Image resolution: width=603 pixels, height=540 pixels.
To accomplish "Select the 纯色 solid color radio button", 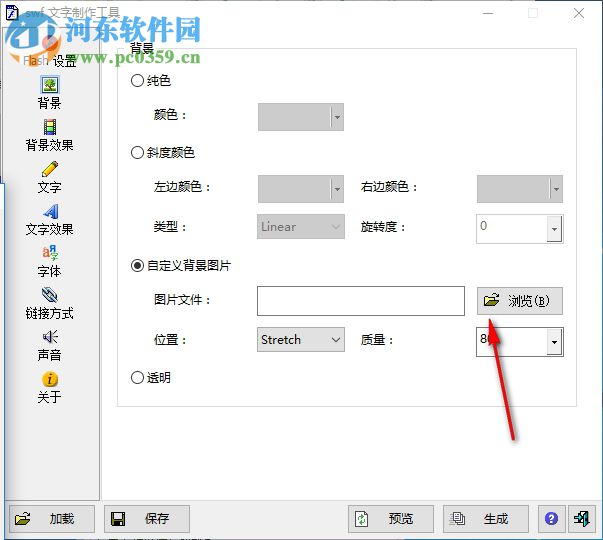I will [x=137, y=80].
